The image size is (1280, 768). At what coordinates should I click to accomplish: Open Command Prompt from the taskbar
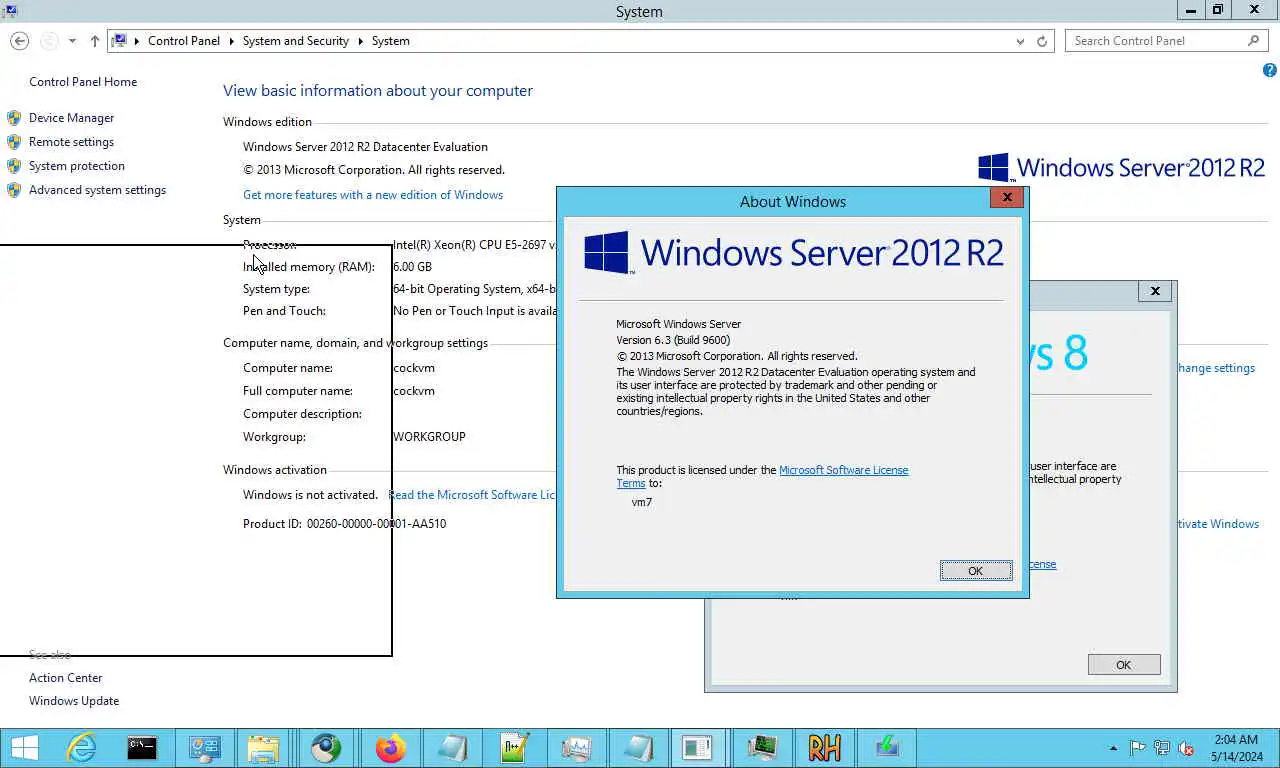[142, 748]
